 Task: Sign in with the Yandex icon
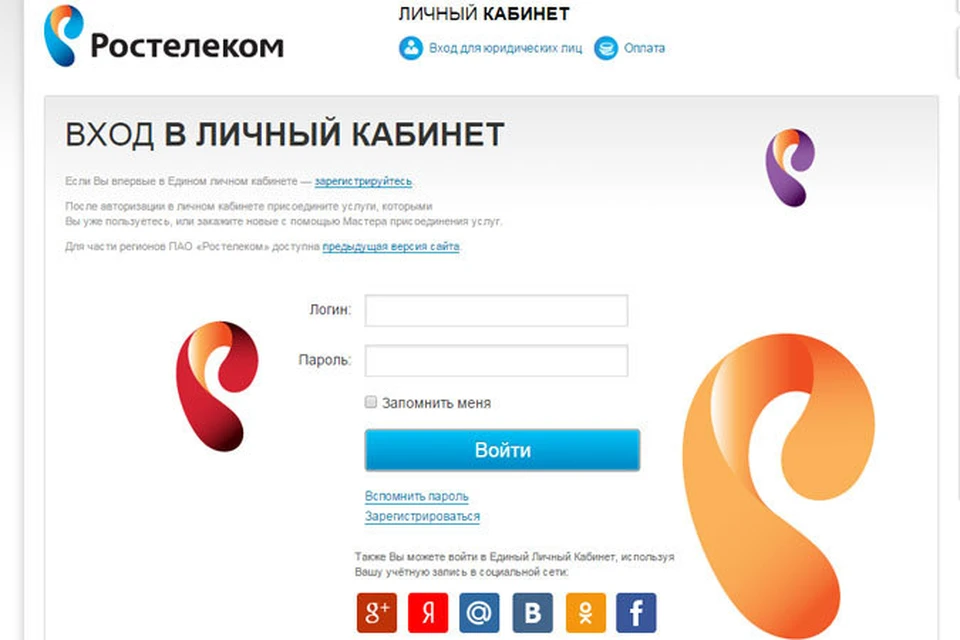click(x=428, y=612)
